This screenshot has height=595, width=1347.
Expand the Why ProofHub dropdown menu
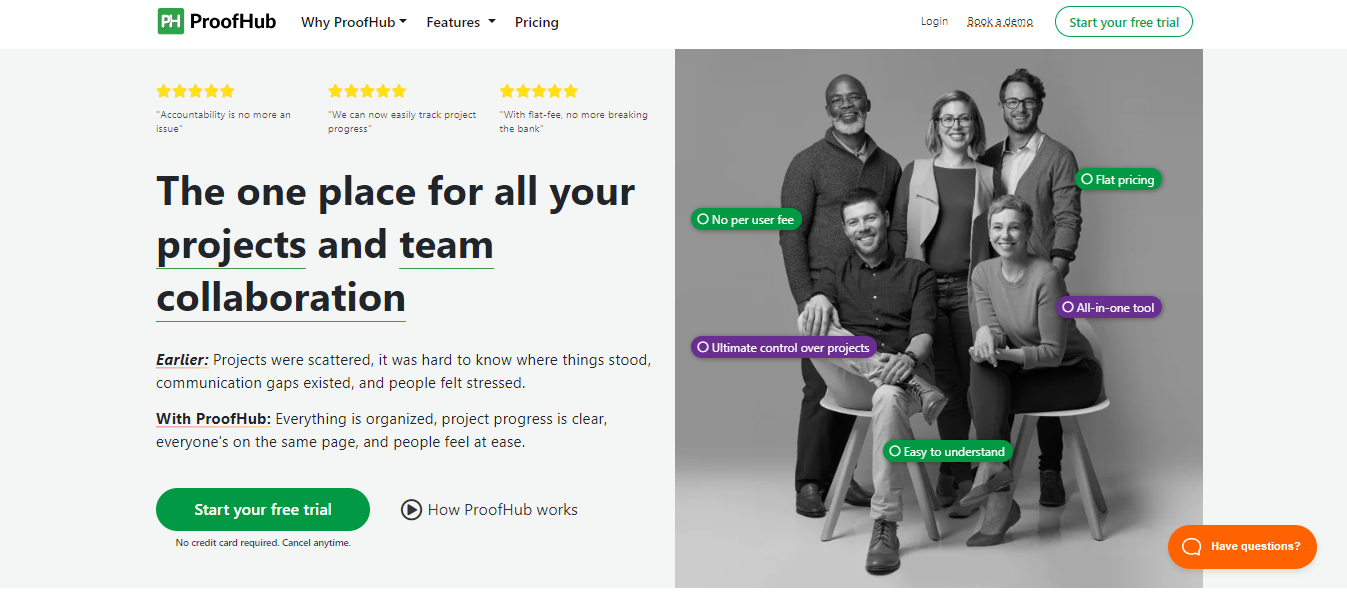pyautogui.click(x=354, y=22)
